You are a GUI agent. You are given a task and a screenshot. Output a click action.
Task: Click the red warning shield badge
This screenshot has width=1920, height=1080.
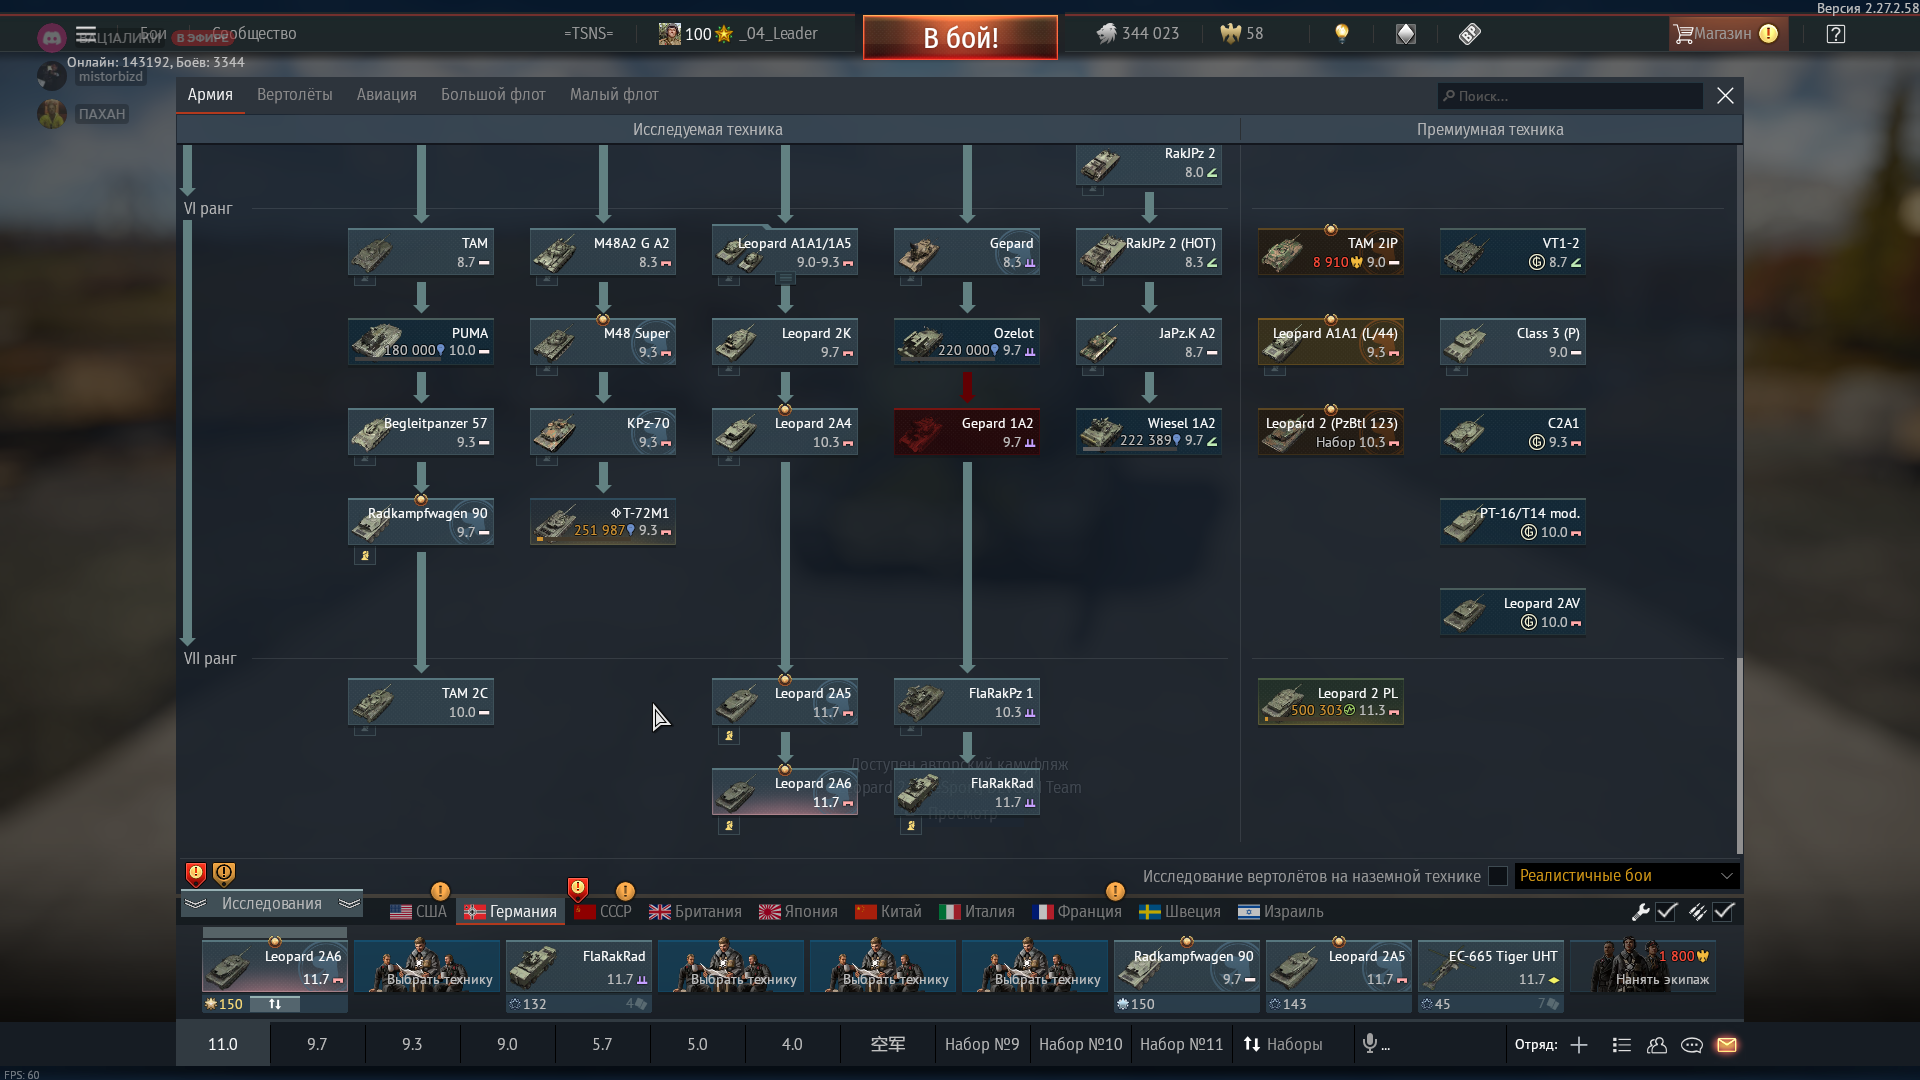[x=196, y=875]
